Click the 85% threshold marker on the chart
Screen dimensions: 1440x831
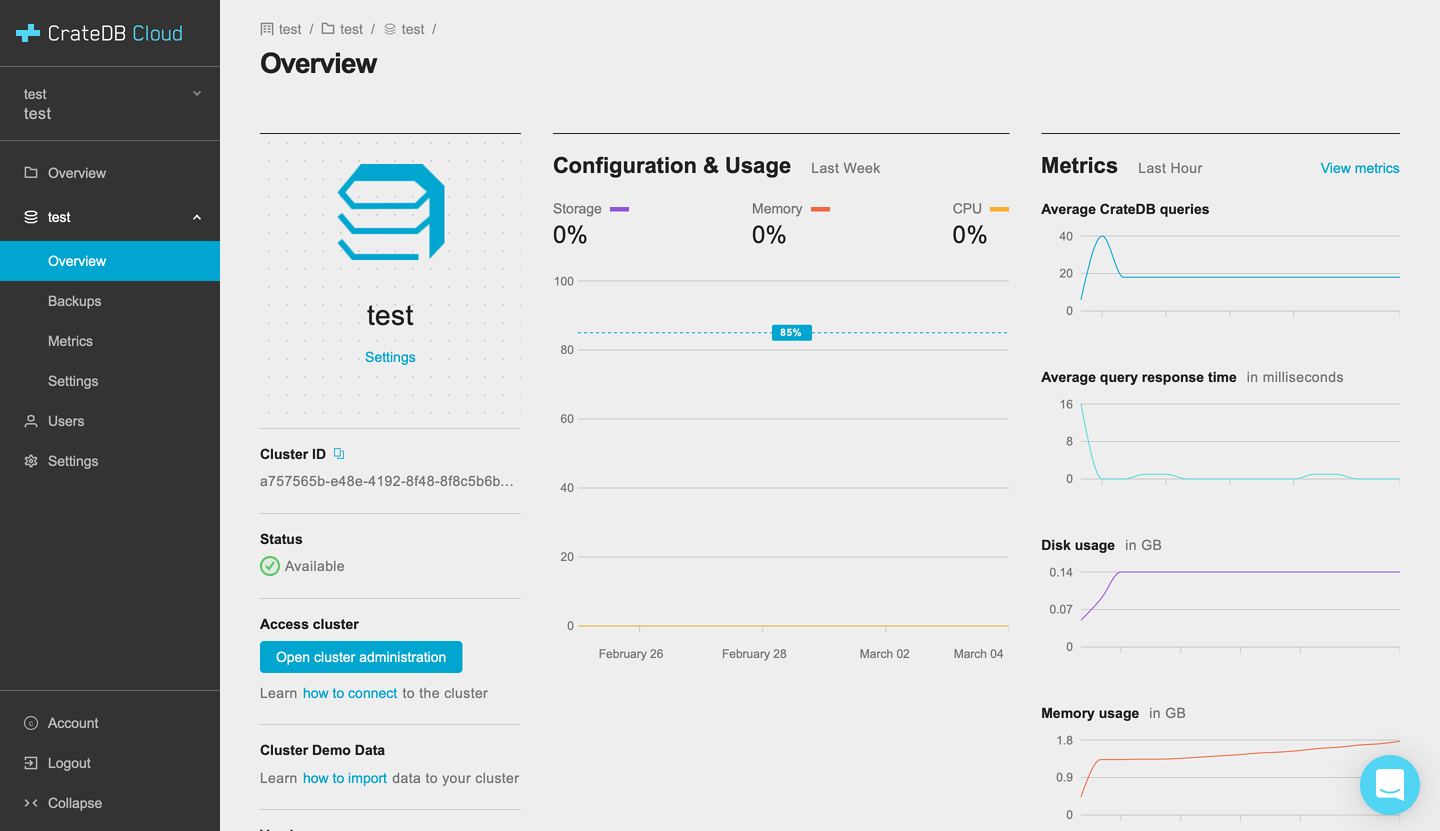click(791, 332)
